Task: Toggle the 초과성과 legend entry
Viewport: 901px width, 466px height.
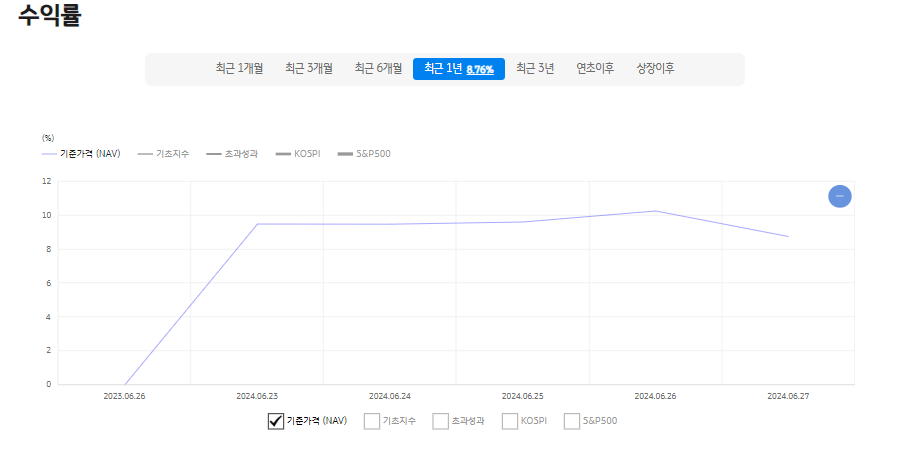Action: pos(232,154)
